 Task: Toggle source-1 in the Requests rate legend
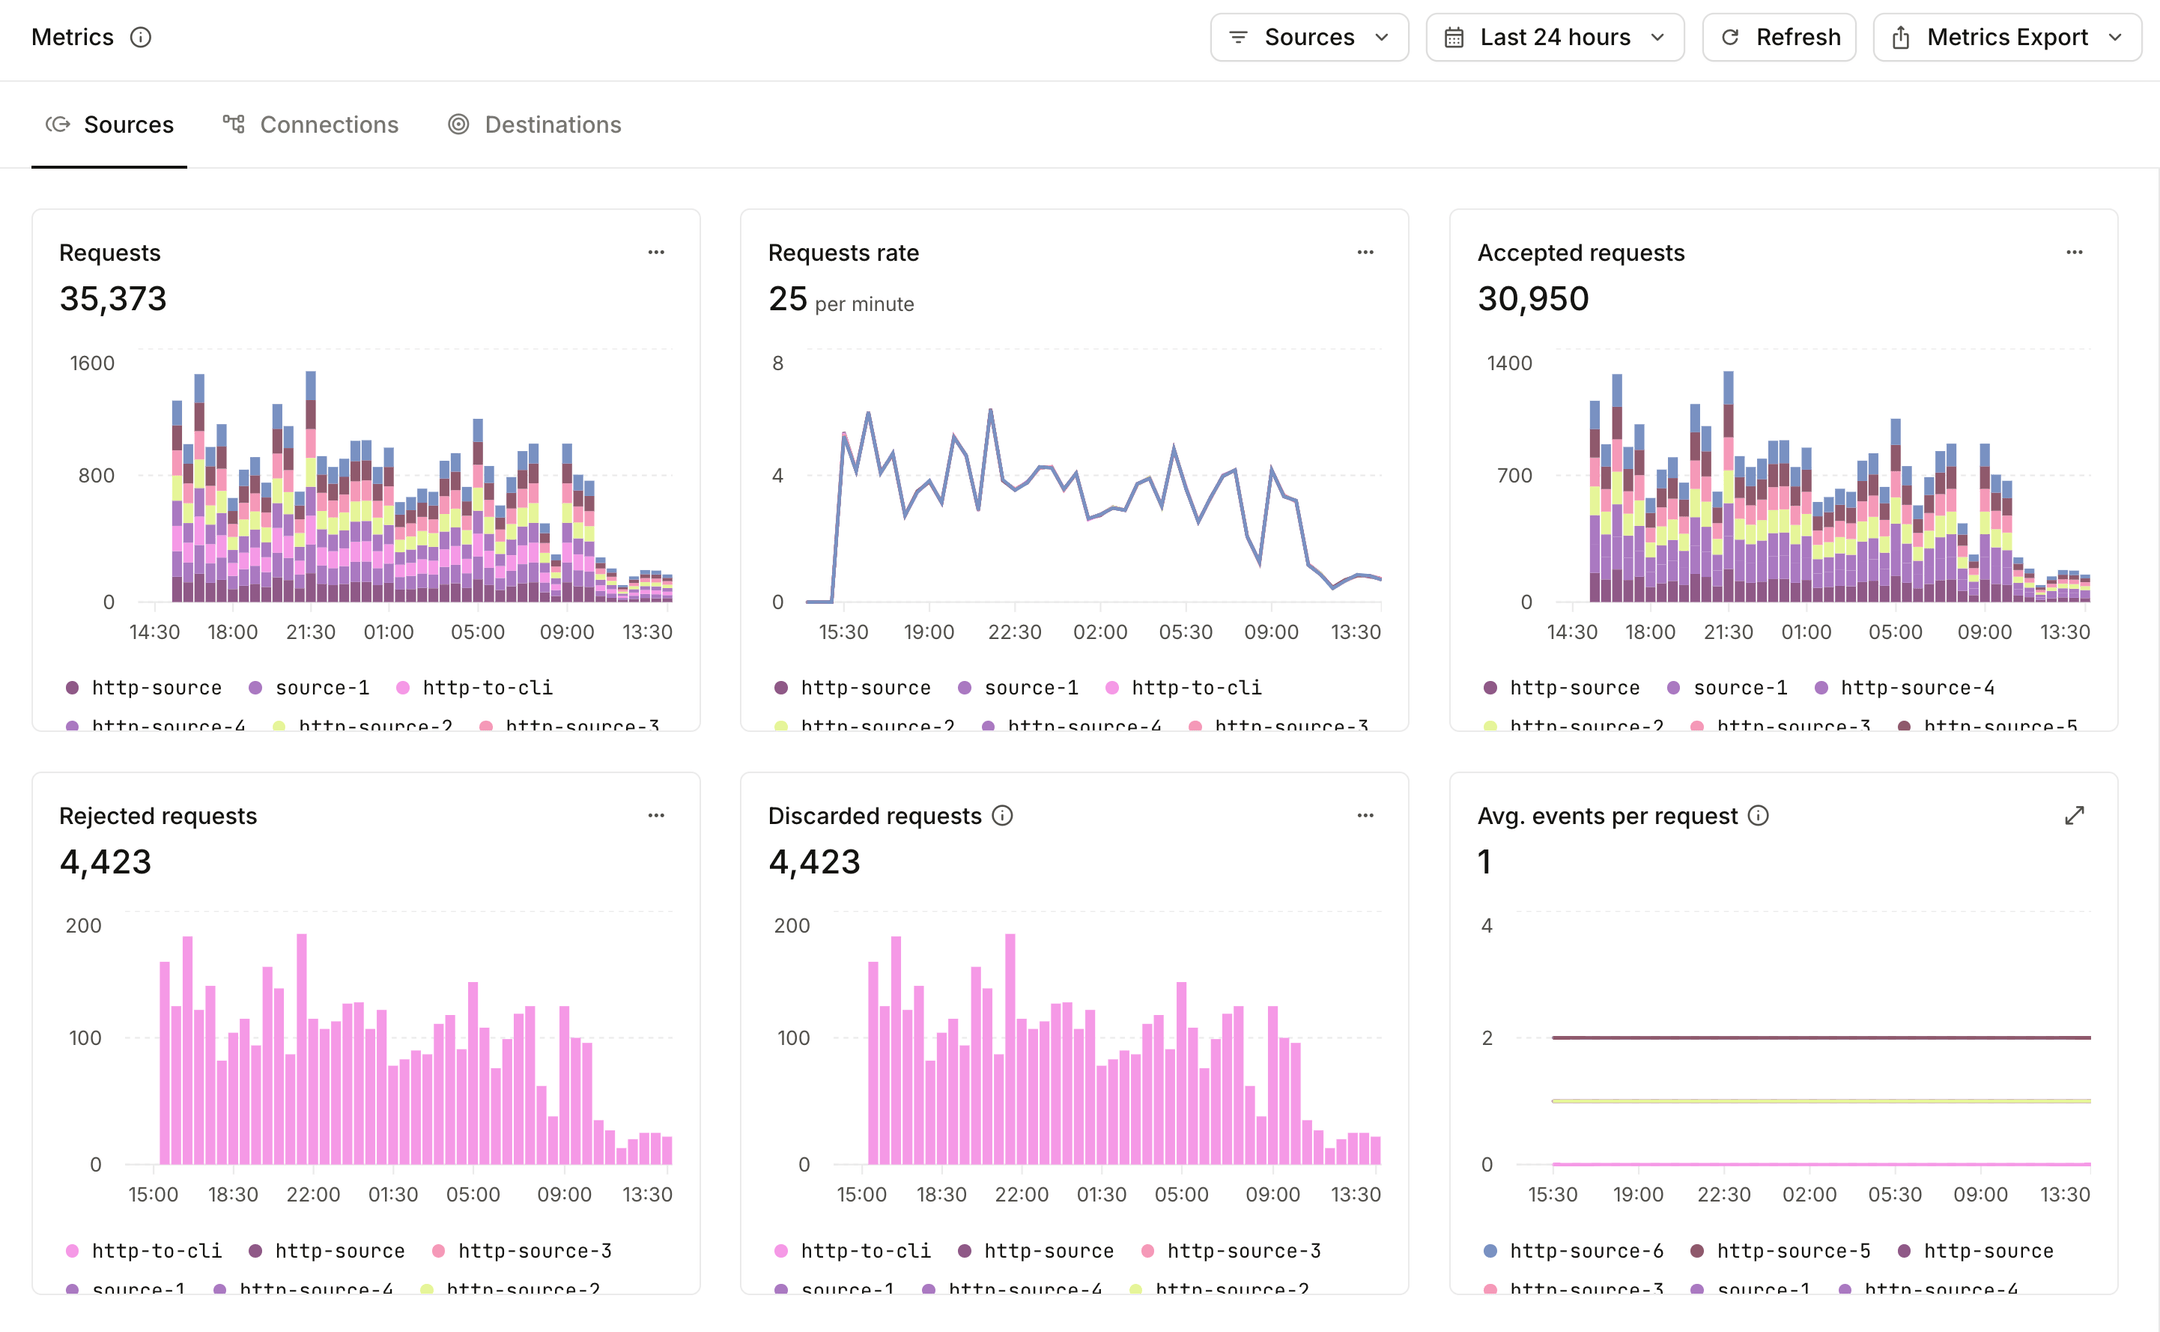(x=1020, y=687)
